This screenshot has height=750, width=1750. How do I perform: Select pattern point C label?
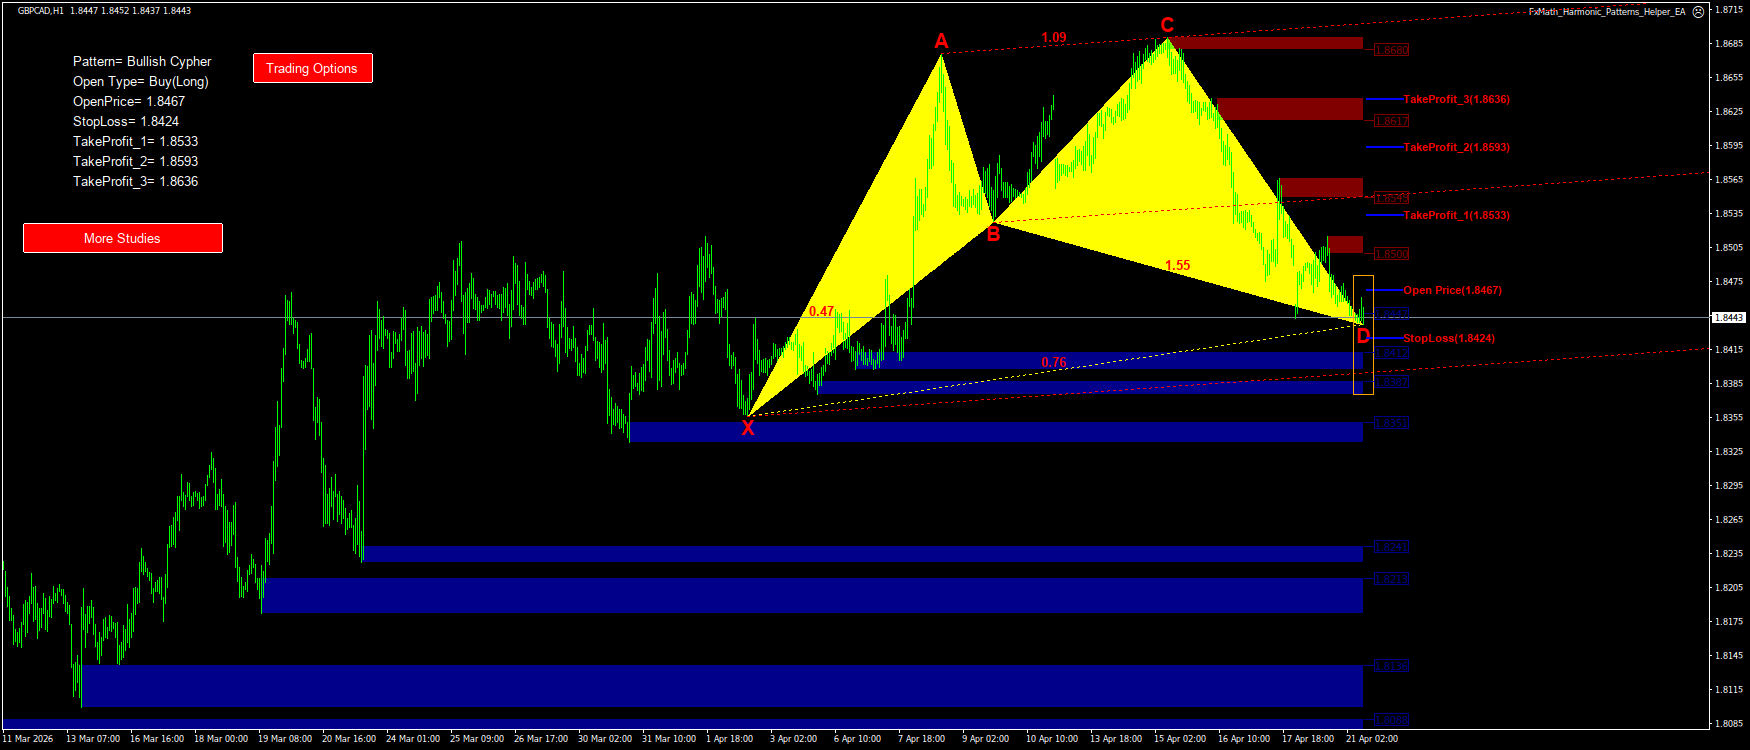coord(1167,25)
